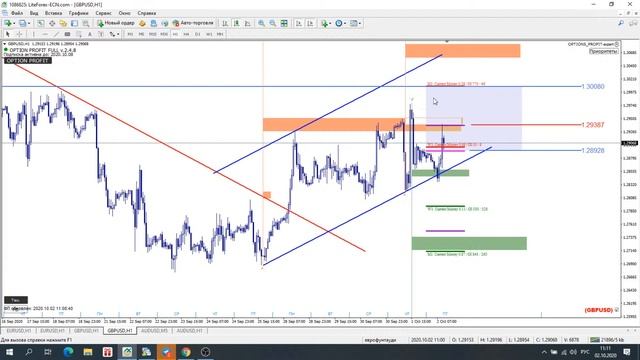The image size is (640, 360).
Task: Expand the Periods dropdown arrow
Action: [345, 23]
